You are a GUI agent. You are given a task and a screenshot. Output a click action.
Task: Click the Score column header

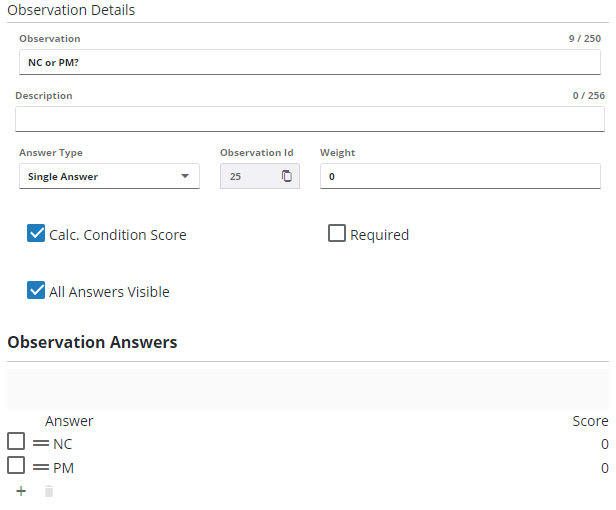click(589, 421)
